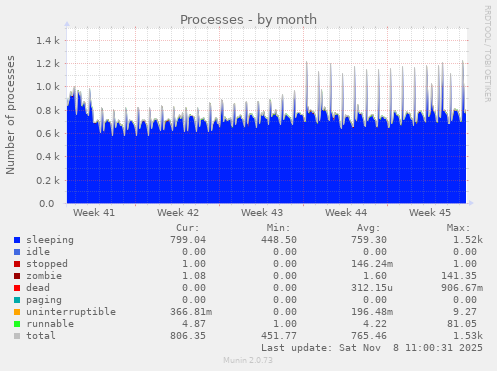Click the 'dead' legend label

38,288
